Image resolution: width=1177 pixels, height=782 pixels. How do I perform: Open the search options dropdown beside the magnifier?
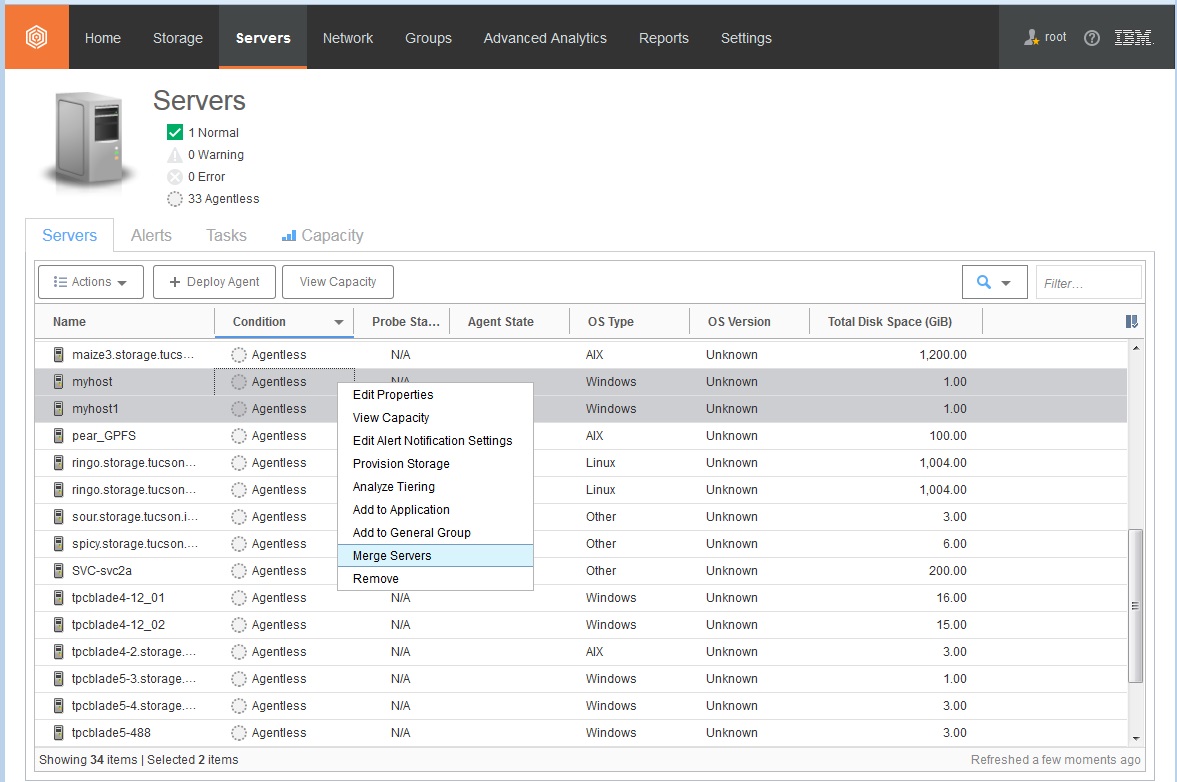point(1005,281)
